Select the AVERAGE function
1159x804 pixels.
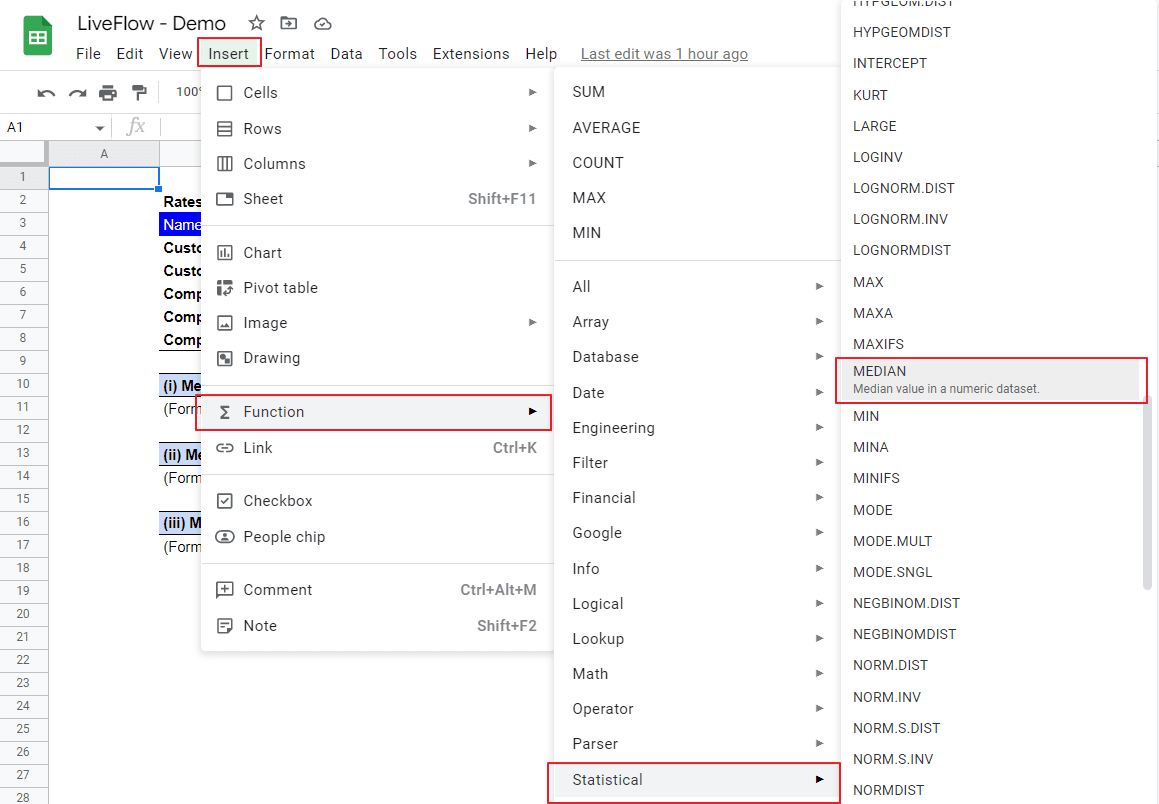point(697,128)
